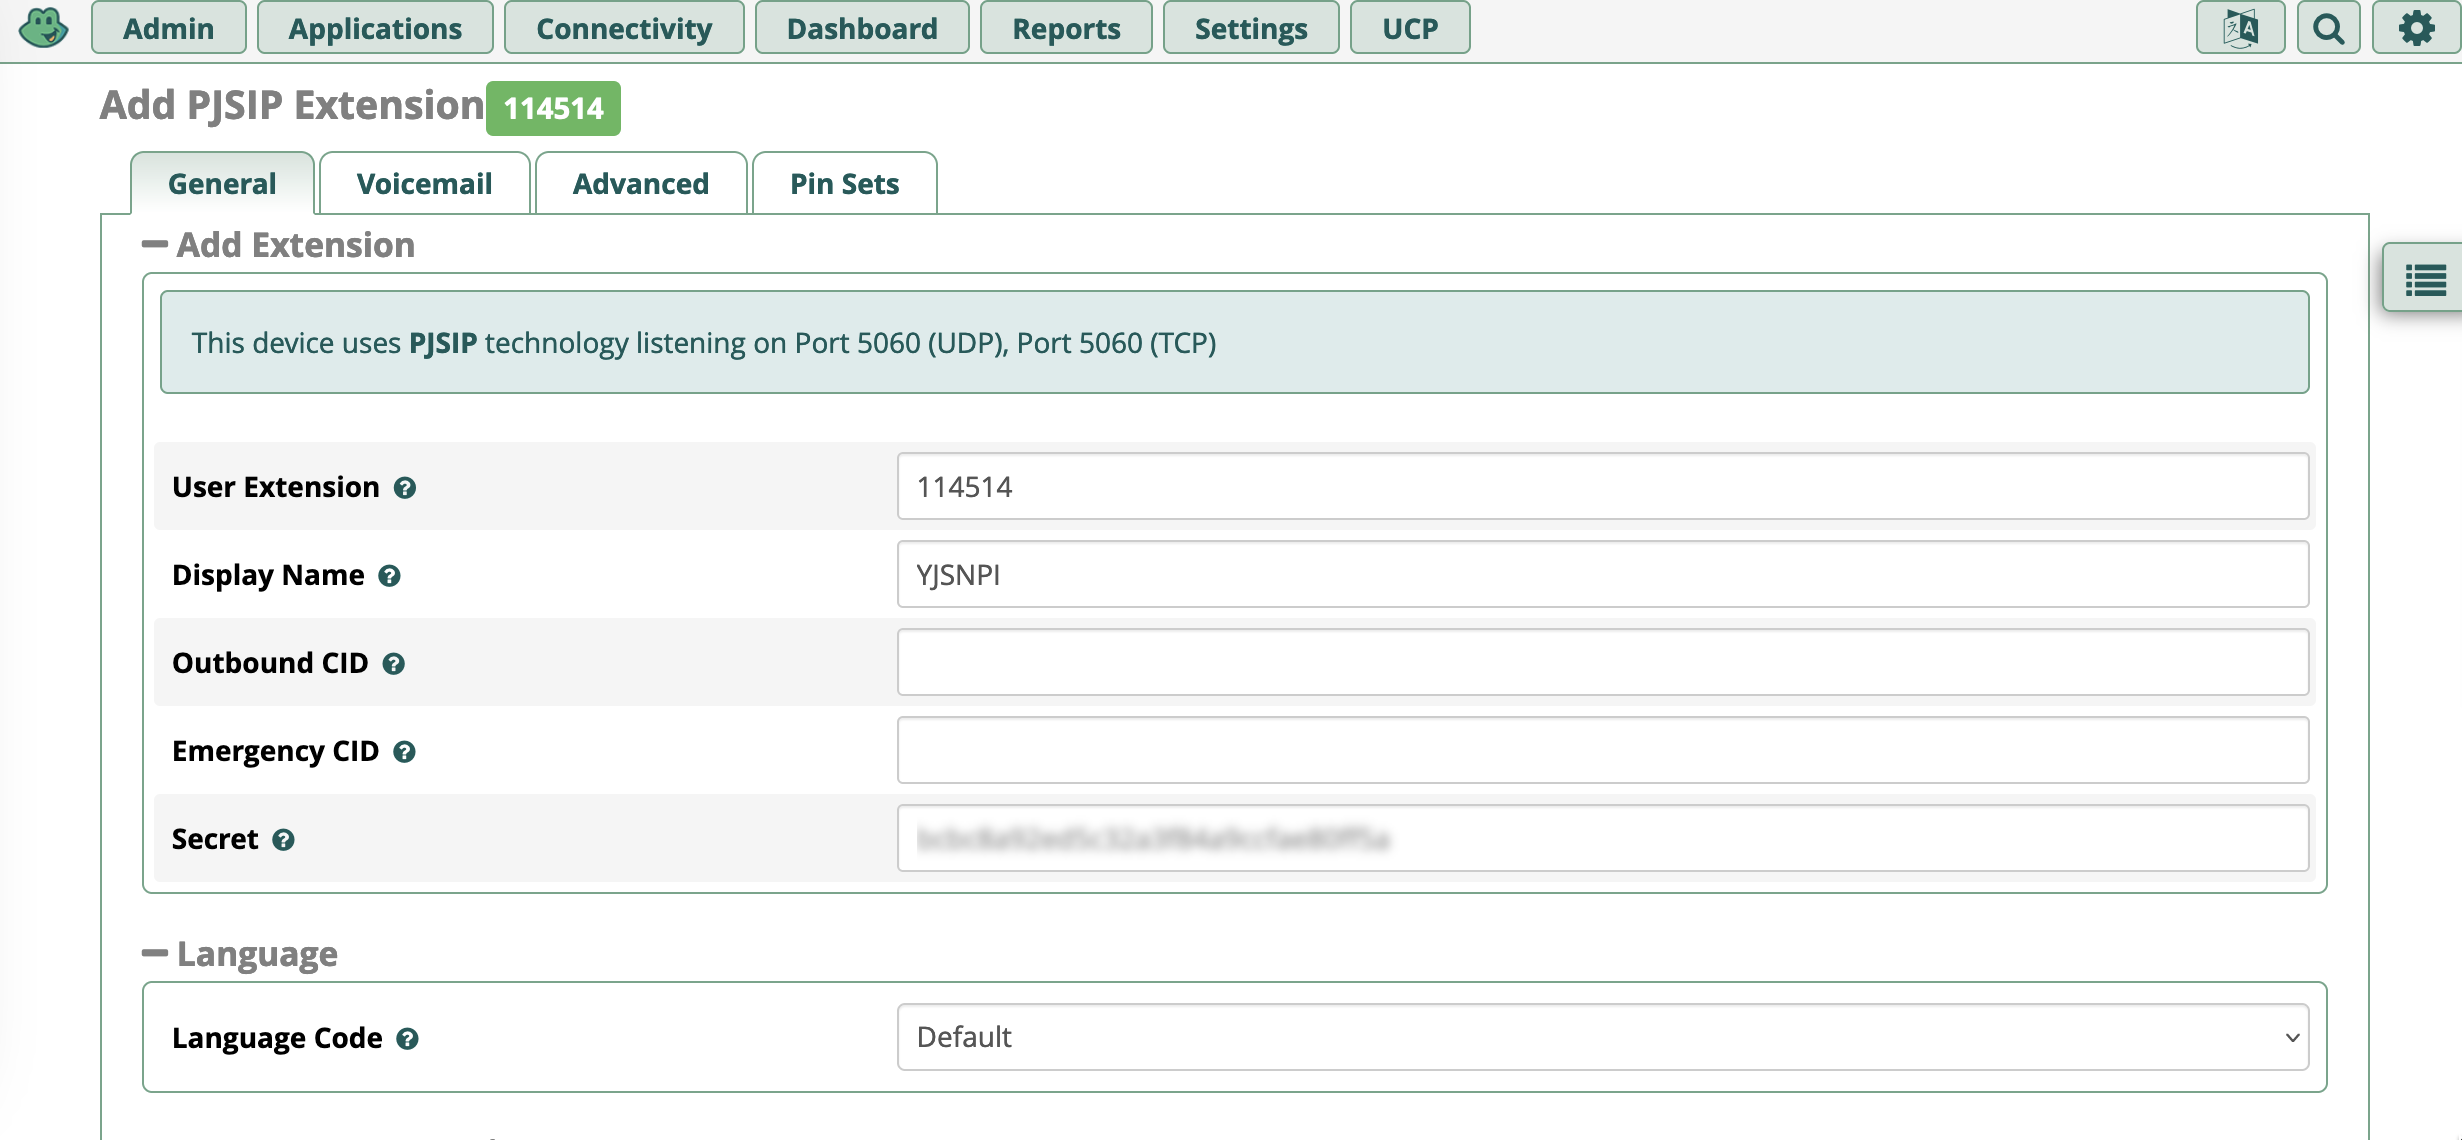Collapse the Add Extension section
The width and height of the screenshot is (2462, 1140).
pos(155,243)
